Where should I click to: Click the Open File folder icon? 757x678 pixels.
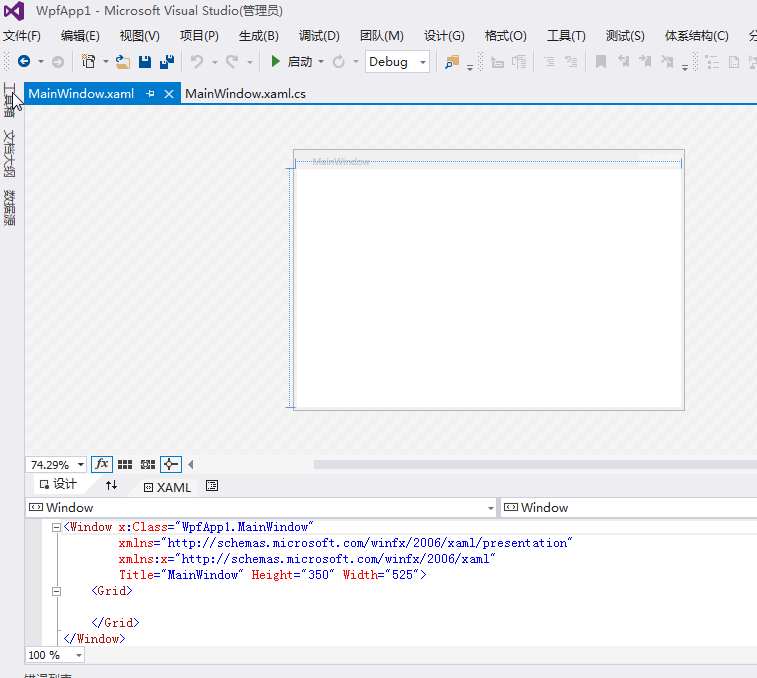[x=123, y=62]
